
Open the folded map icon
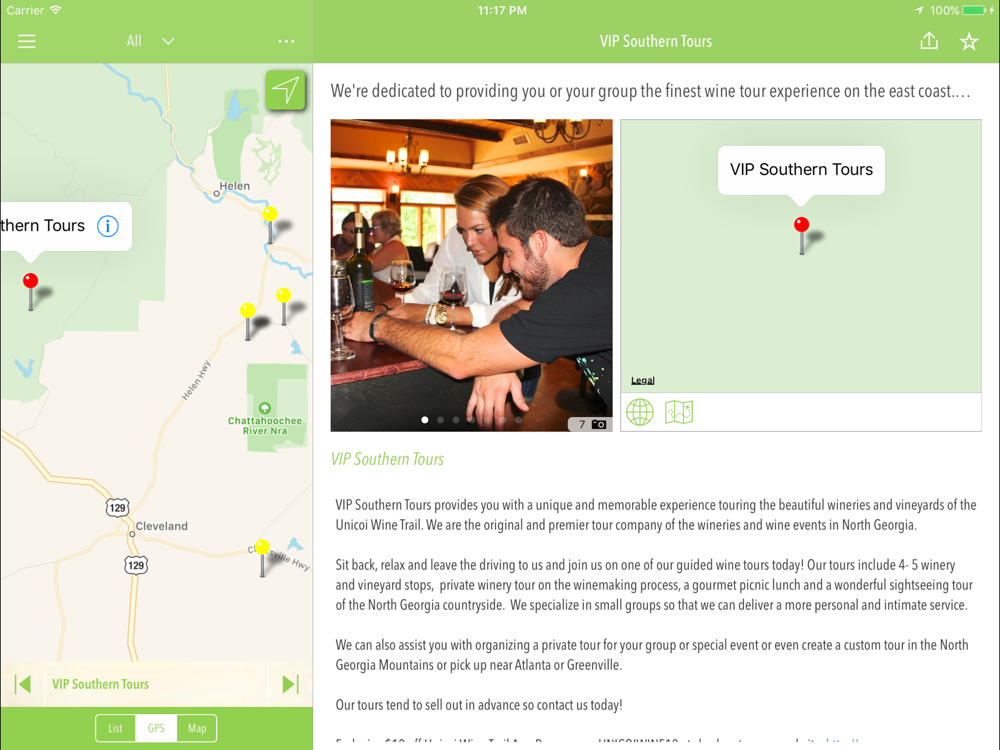(x=679, y=412)
